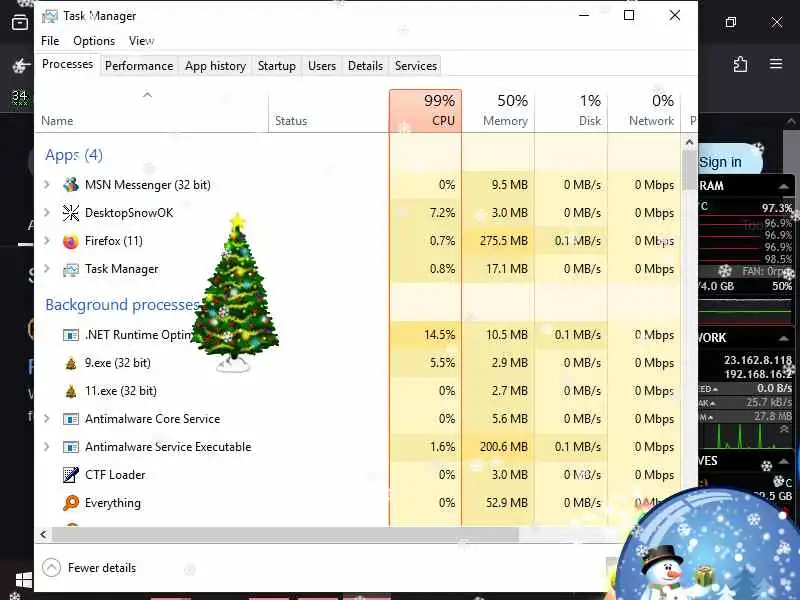Switch to the Performance tab
This screenshot has width=800, height=600.
(139, 66)
